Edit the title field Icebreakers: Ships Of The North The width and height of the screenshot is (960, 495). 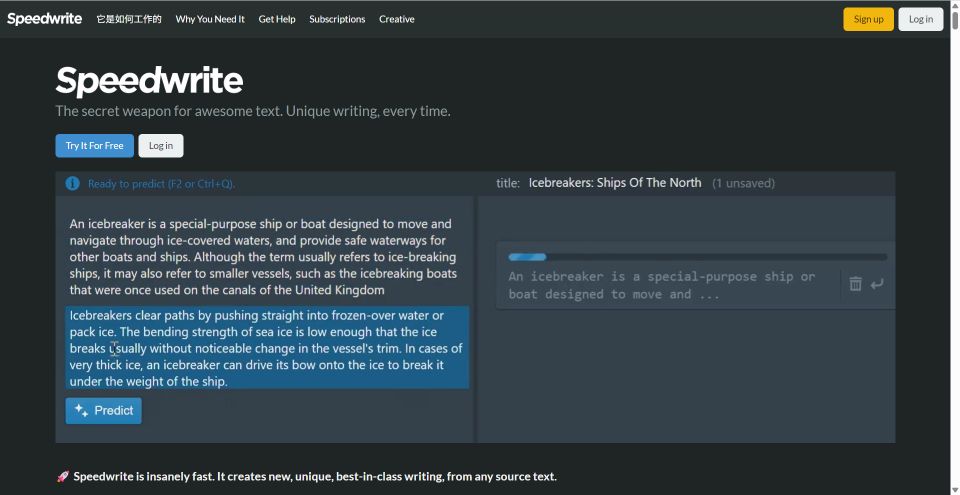tap(615, 183)
